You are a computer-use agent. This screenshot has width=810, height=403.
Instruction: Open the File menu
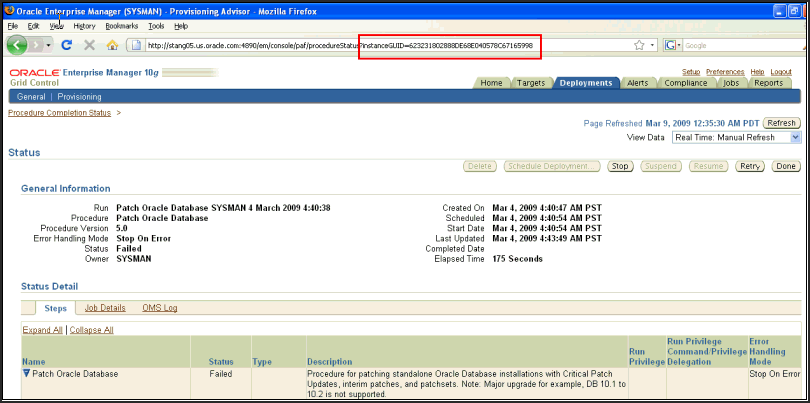[13, 26]
